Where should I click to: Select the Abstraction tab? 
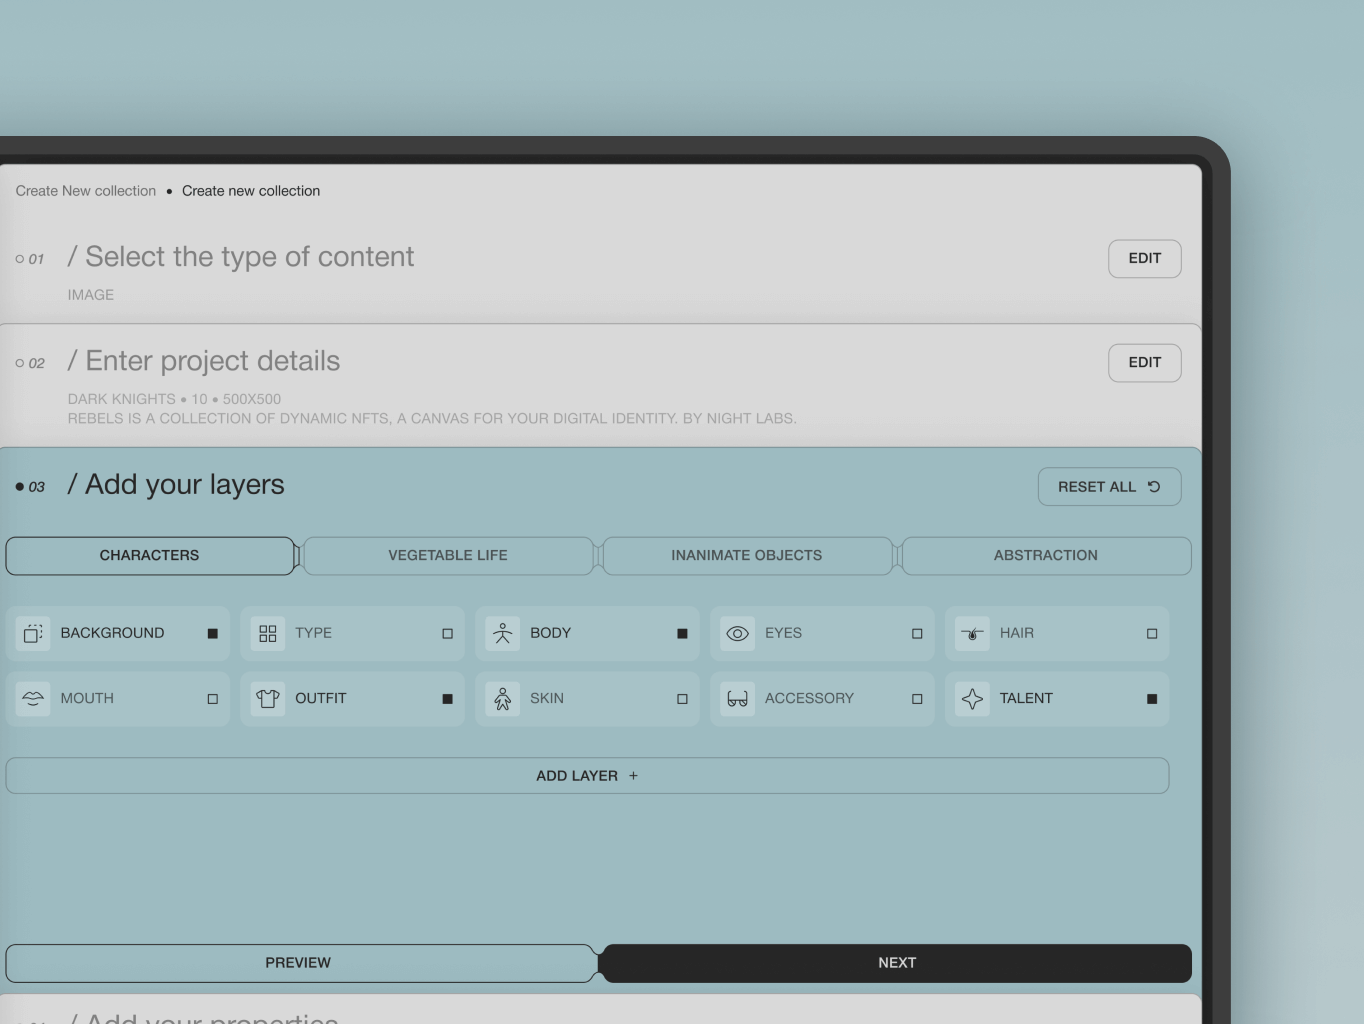1045,555
